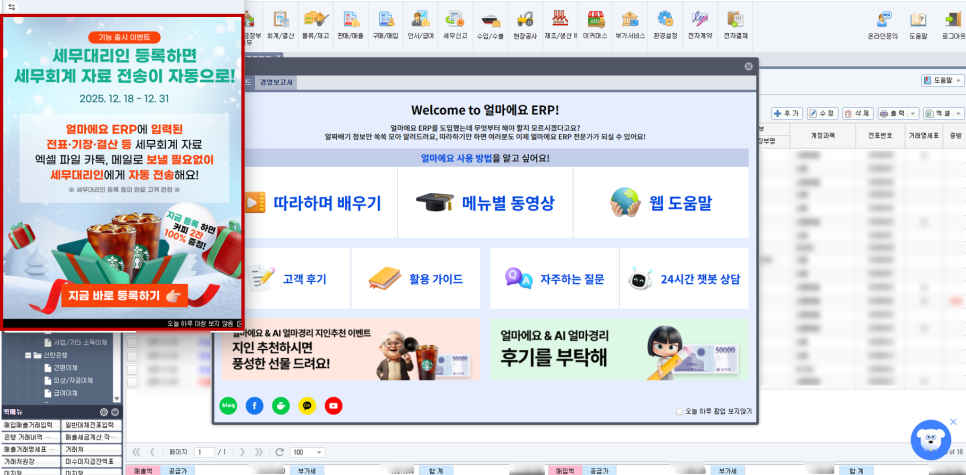This screenshot has height=475, width=966.
Task: Open the Facebook social icon
Action: (254, 405)
